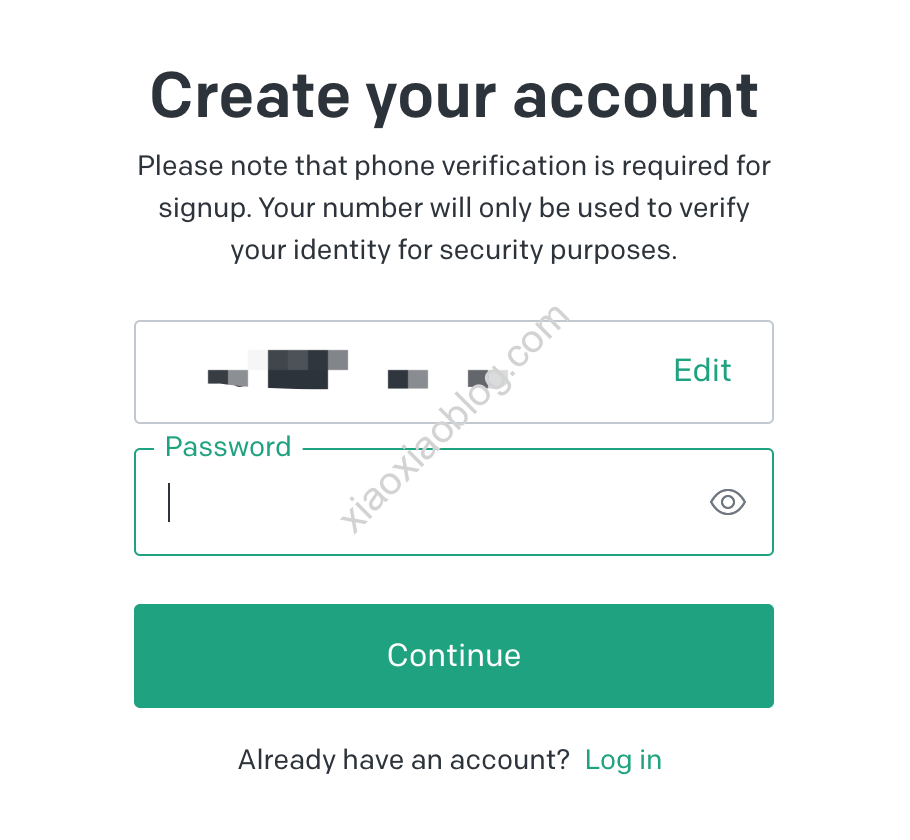Click the pixelated email text
Viewport: 910px width, 840px height.
(x=358, y=370)
